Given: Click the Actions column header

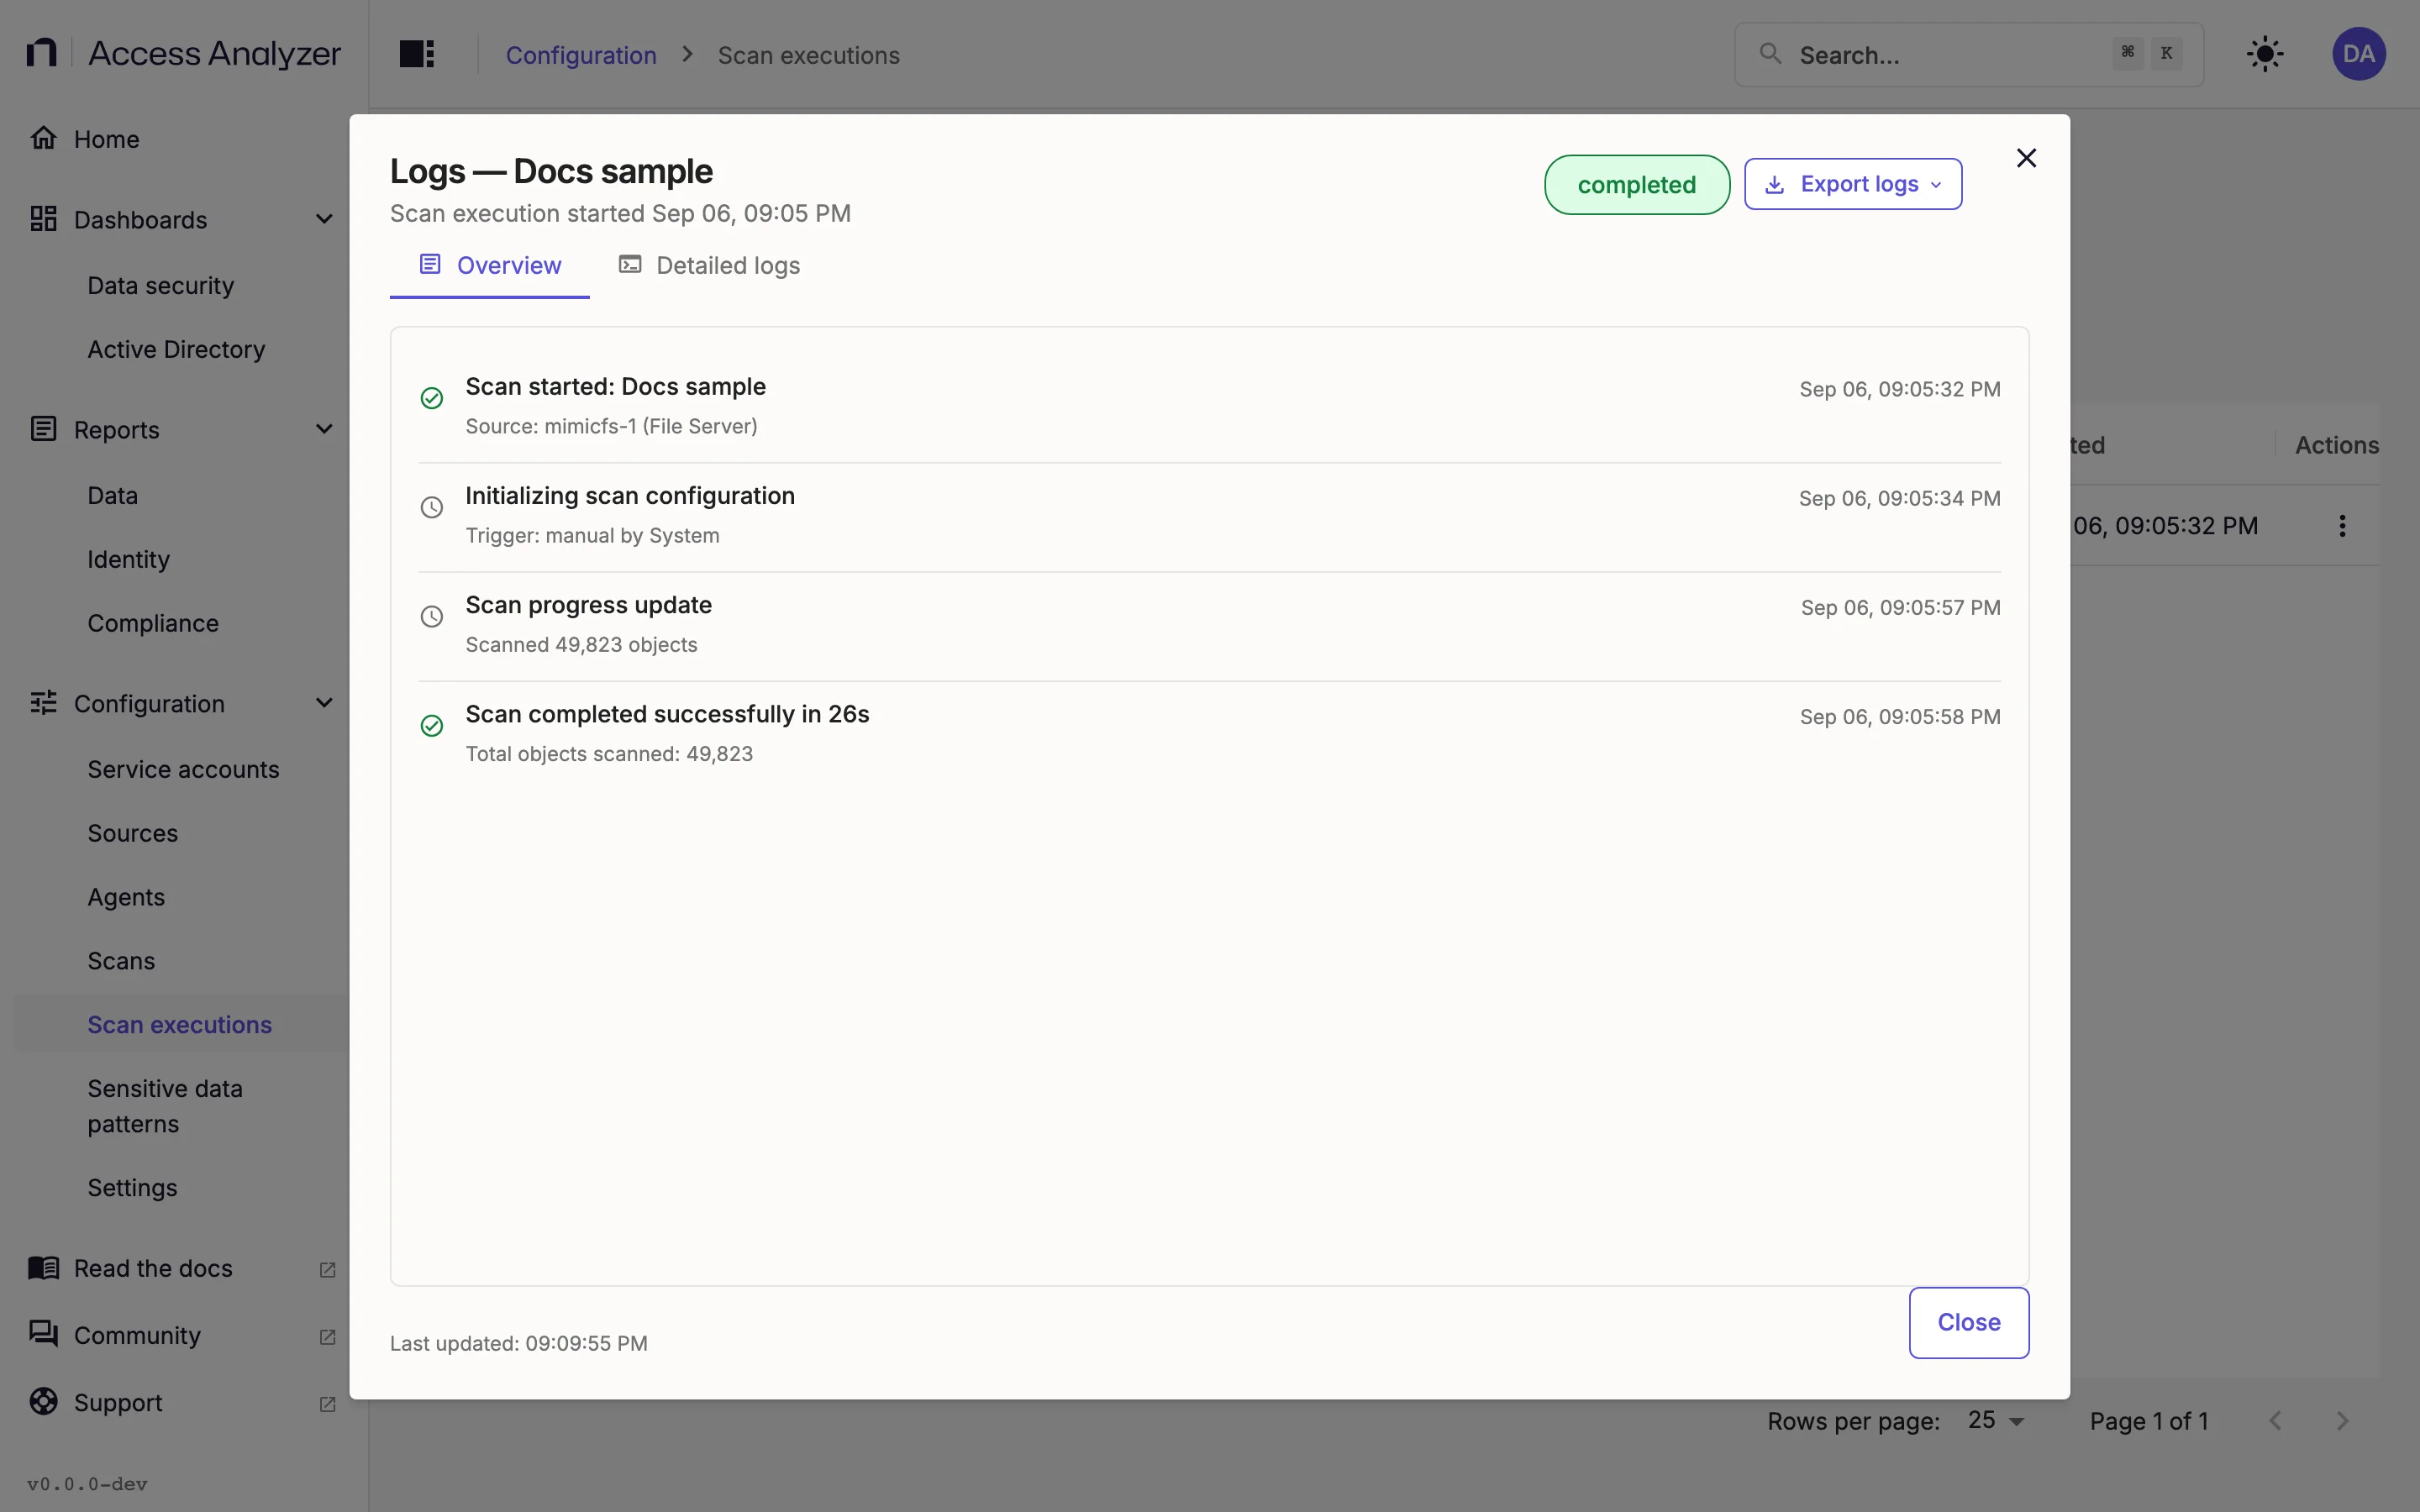Looking at the screenshot, I should pos(2336,445).
